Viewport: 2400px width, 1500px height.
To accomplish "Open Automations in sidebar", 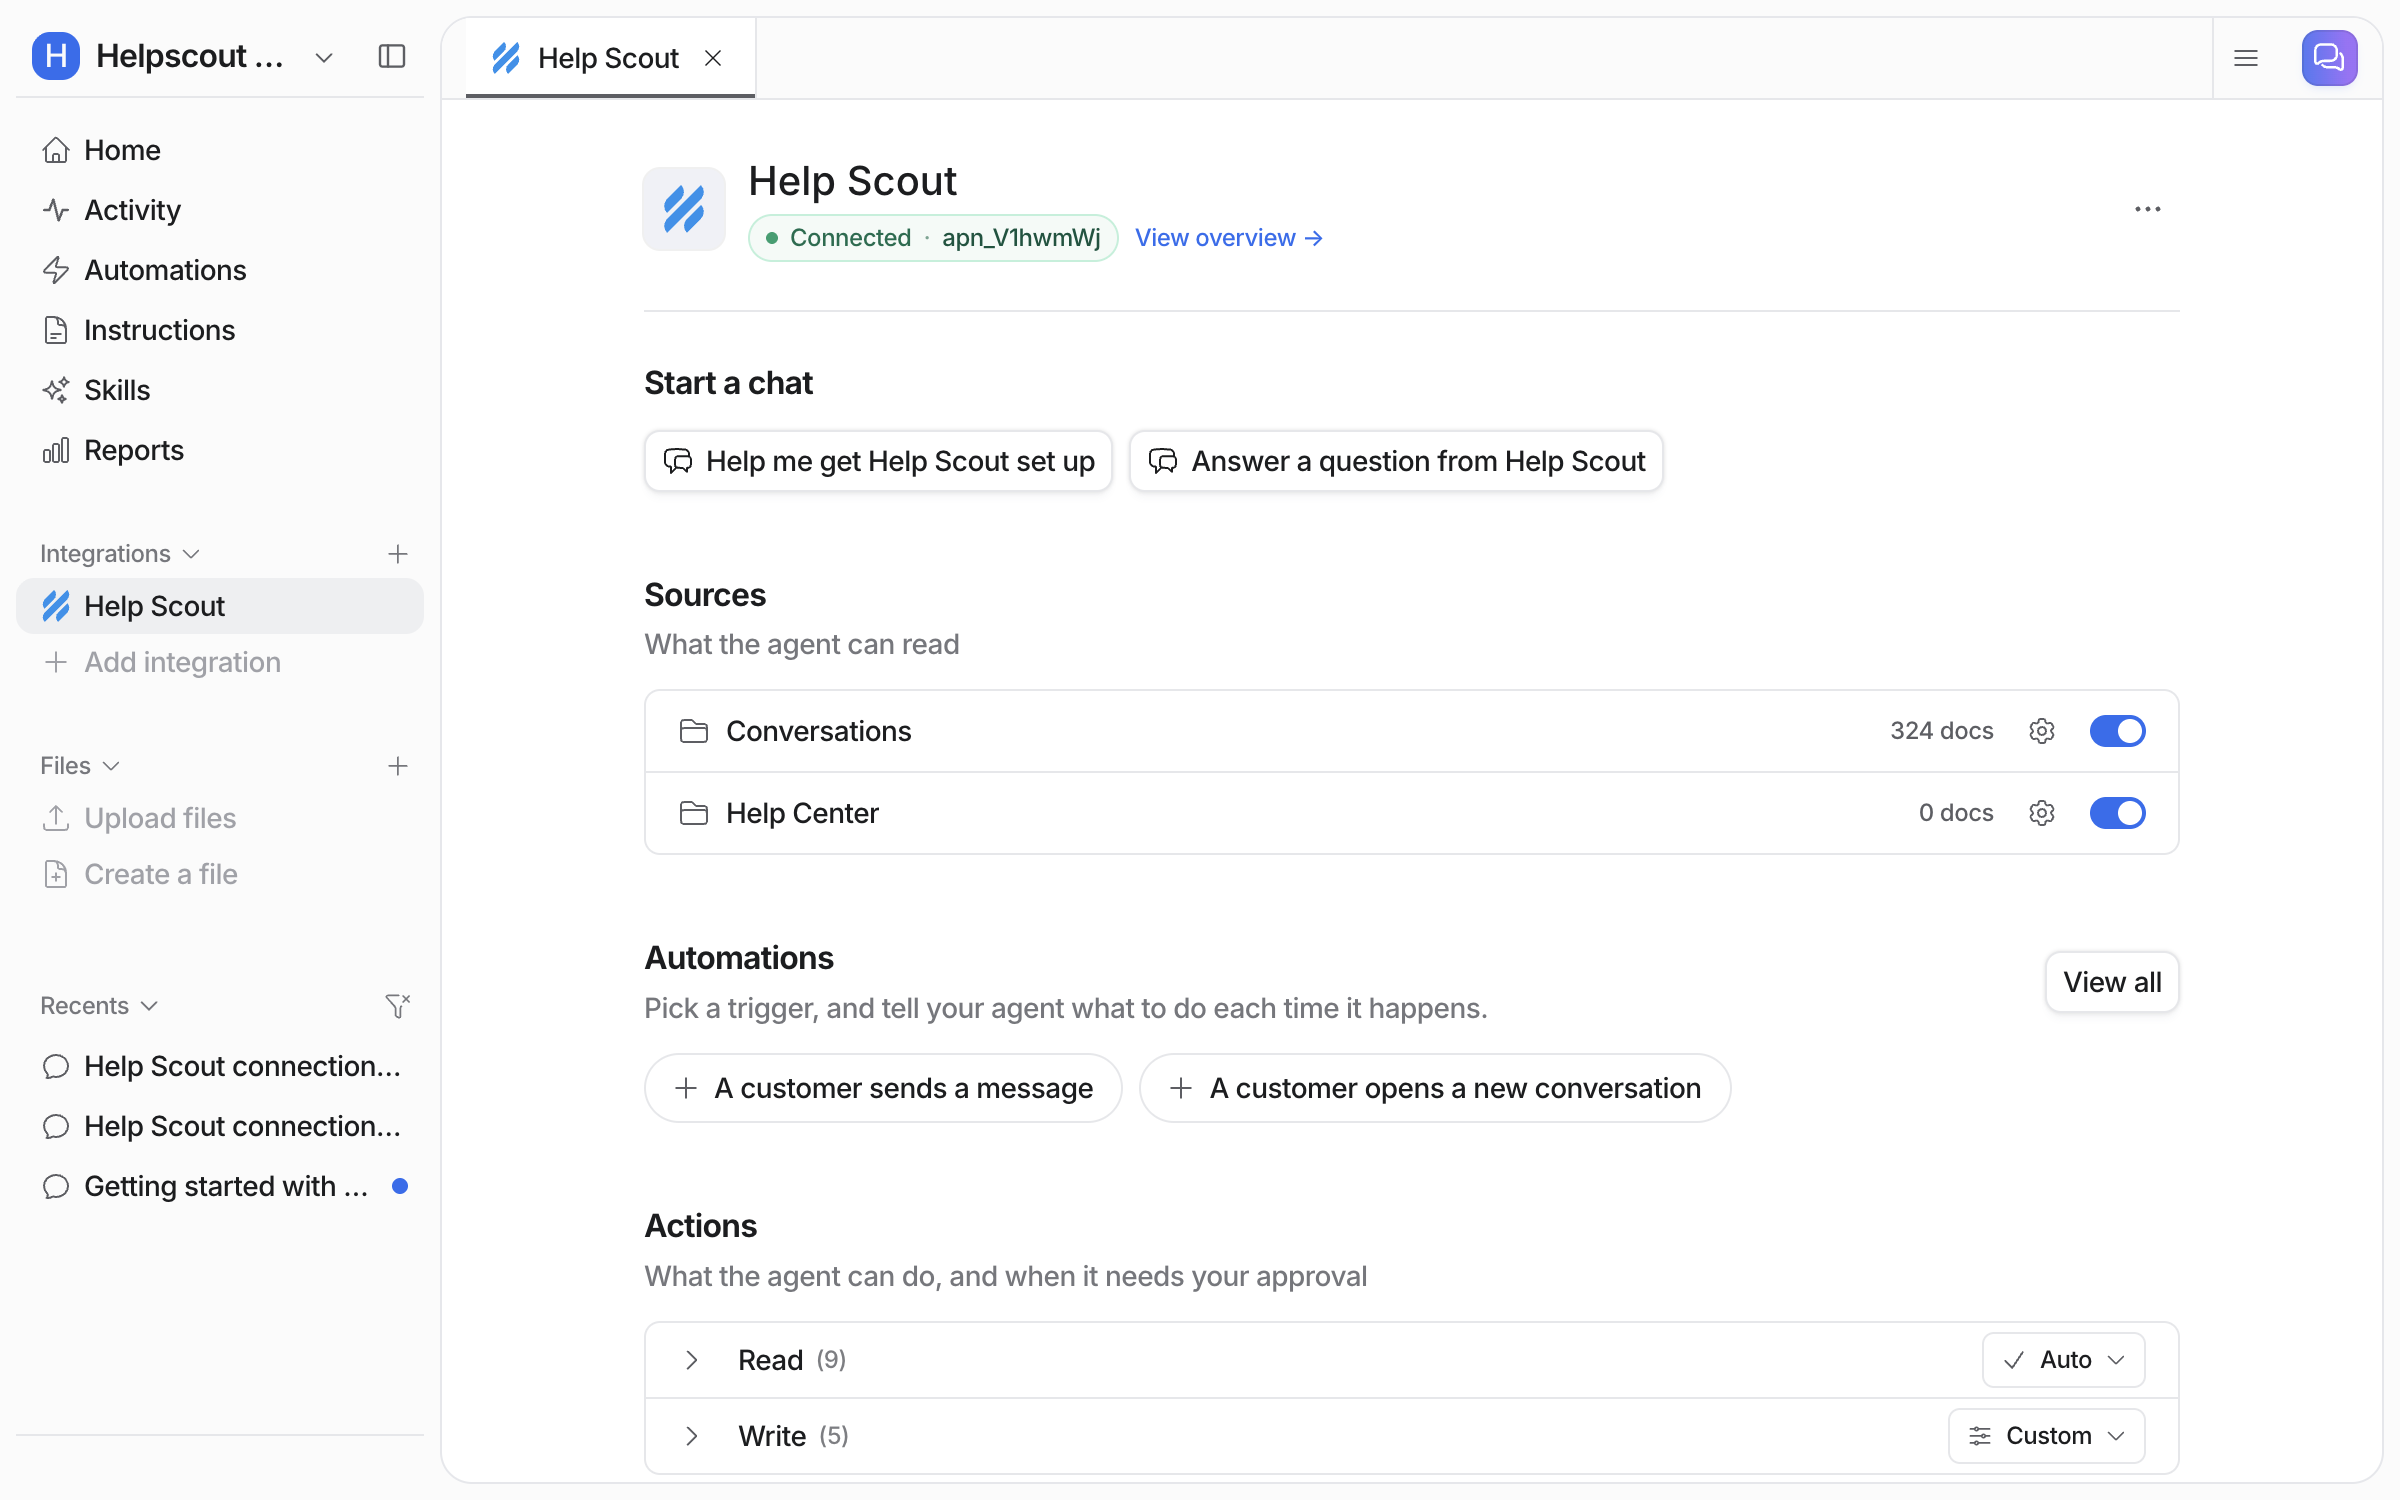I will (x=220, y=270).
